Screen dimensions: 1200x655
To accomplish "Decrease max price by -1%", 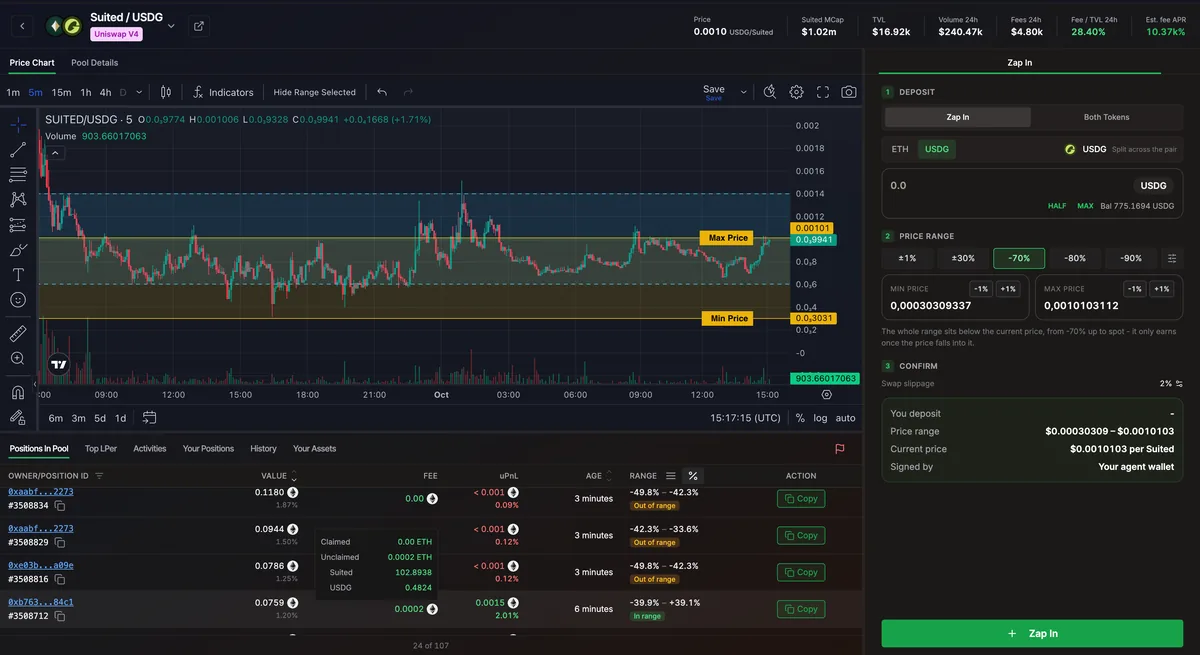I will (x=1135, y=289).
